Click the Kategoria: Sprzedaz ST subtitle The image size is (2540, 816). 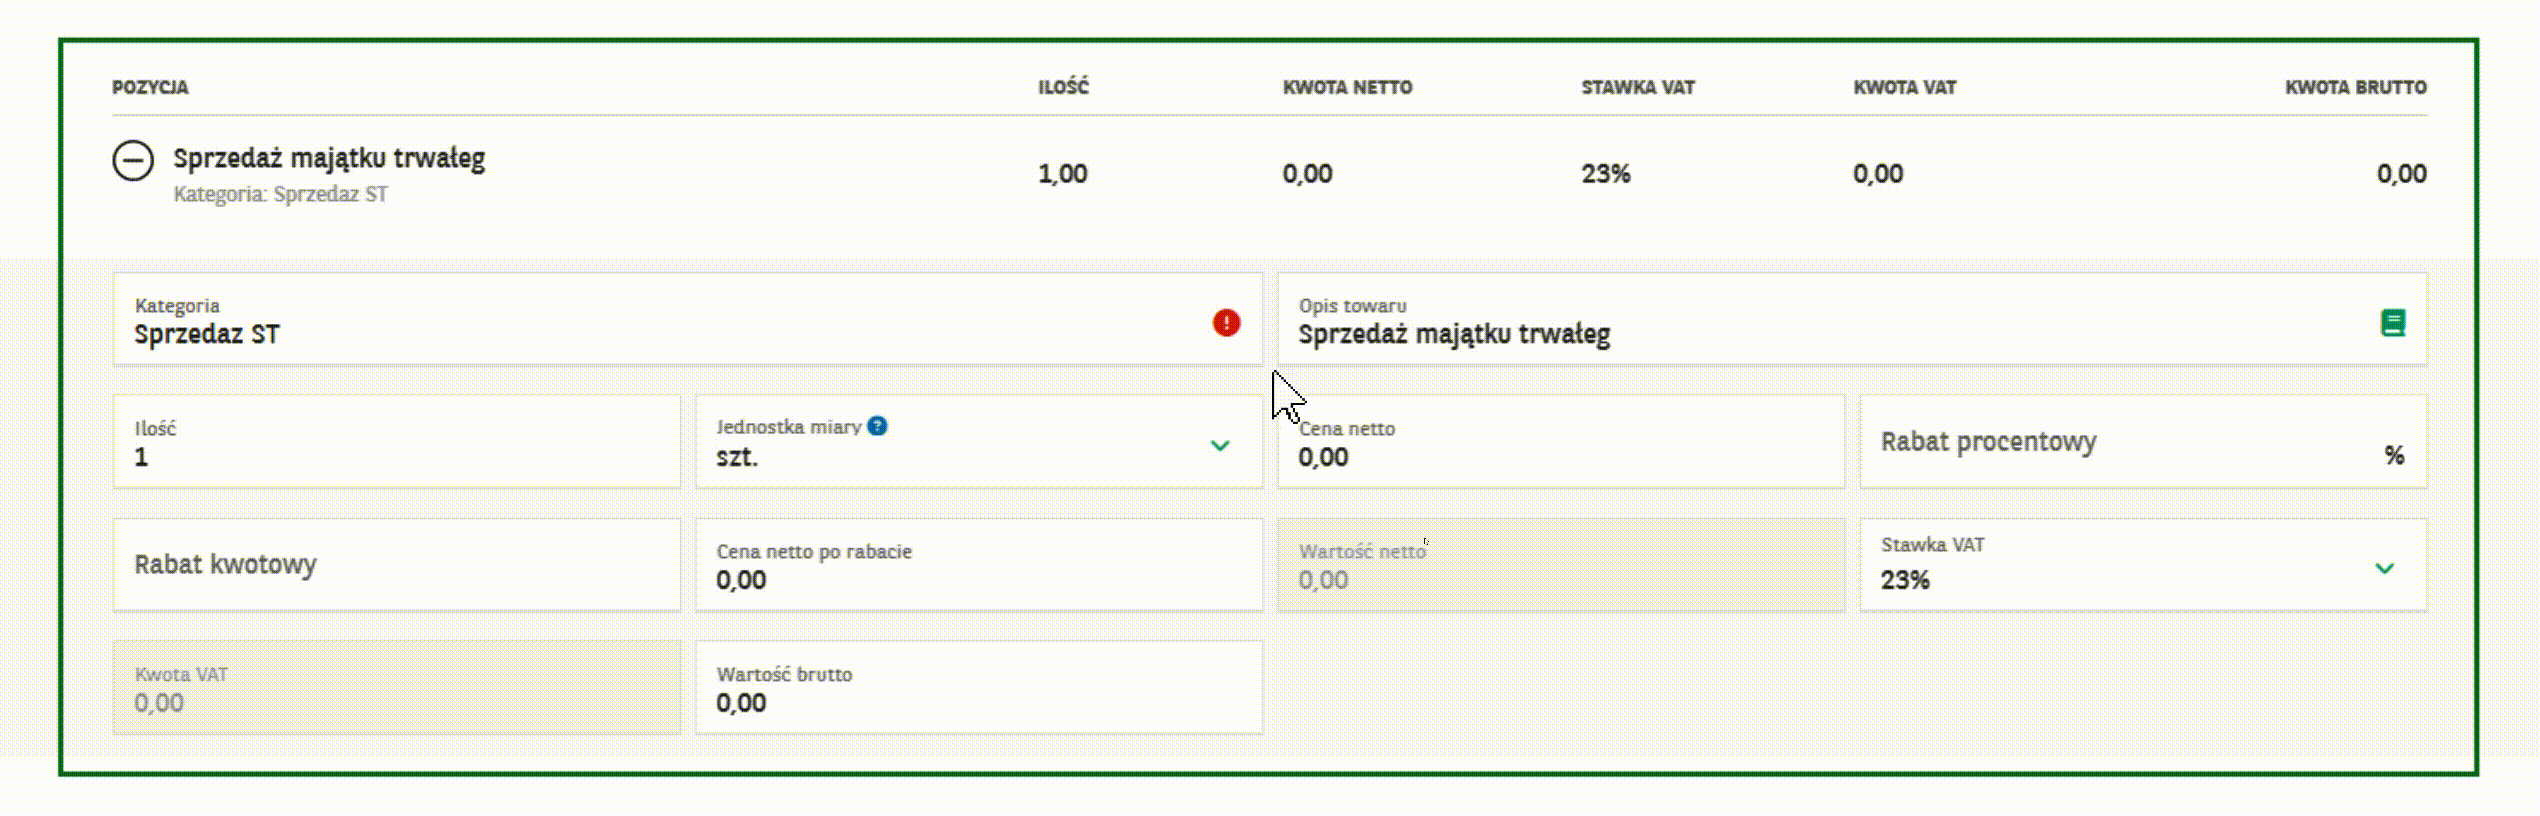coord(281,194)
